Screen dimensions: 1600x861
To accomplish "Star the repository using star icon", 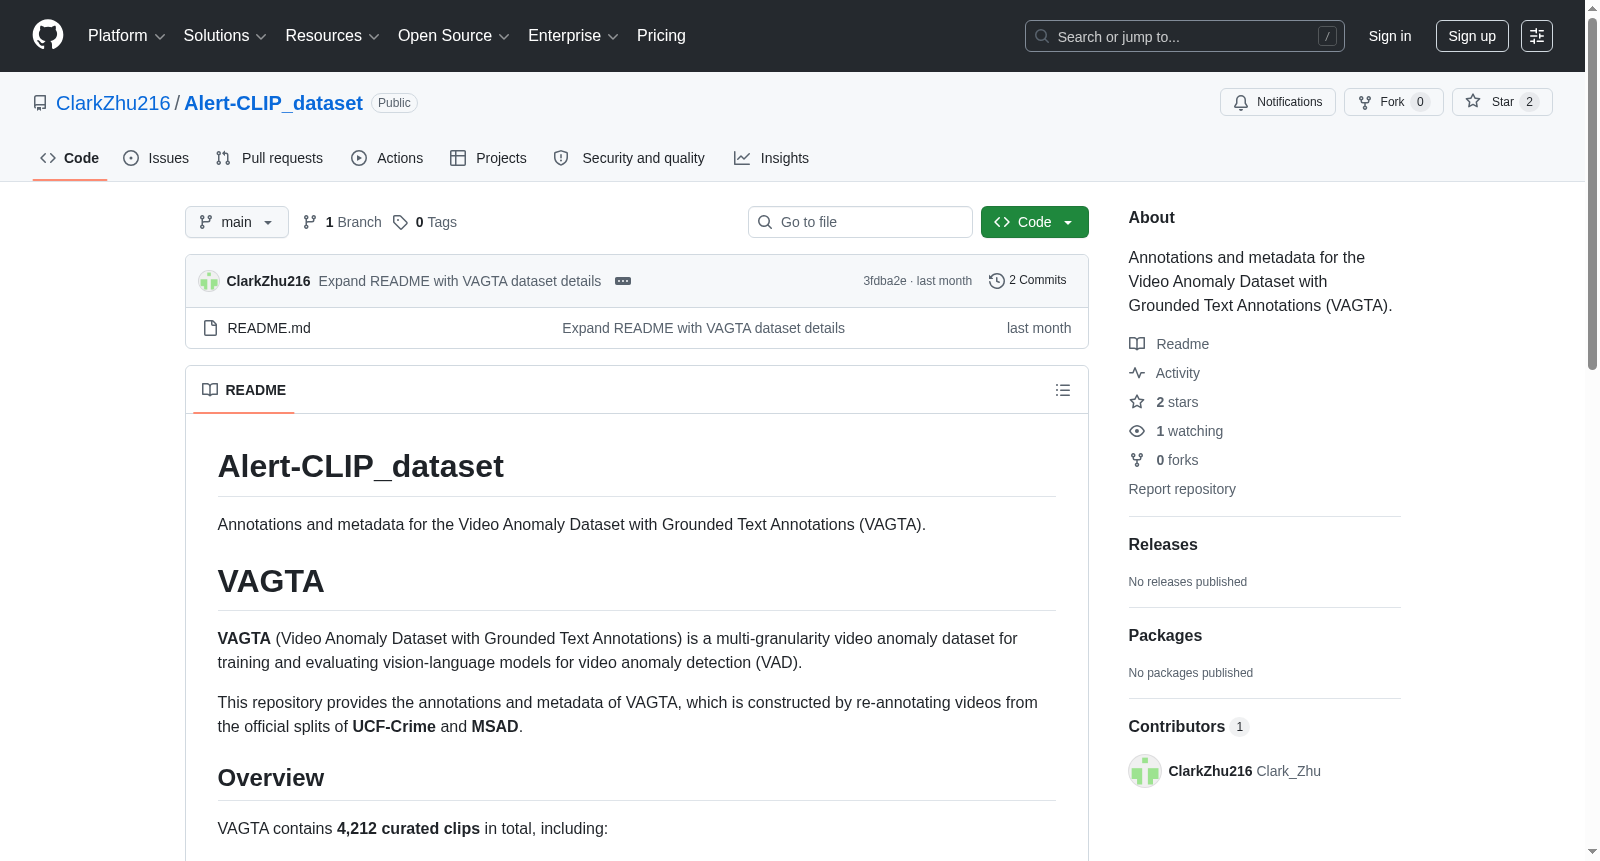I will pyautogui.click(x=1473, y=101).
